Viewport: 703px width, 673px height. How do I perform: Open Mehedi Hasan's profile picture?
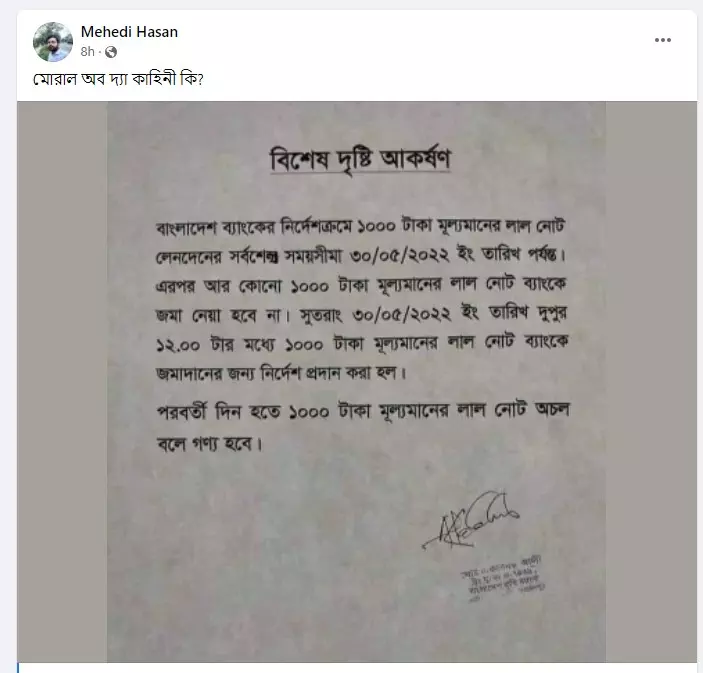(53, 42)
